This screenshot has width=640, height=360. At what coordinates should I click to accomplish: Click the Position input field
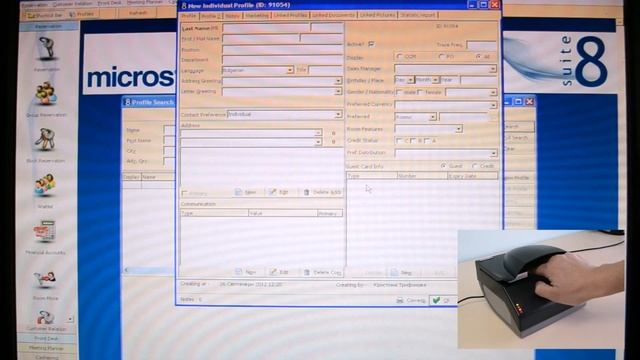[x=282, y=50]
